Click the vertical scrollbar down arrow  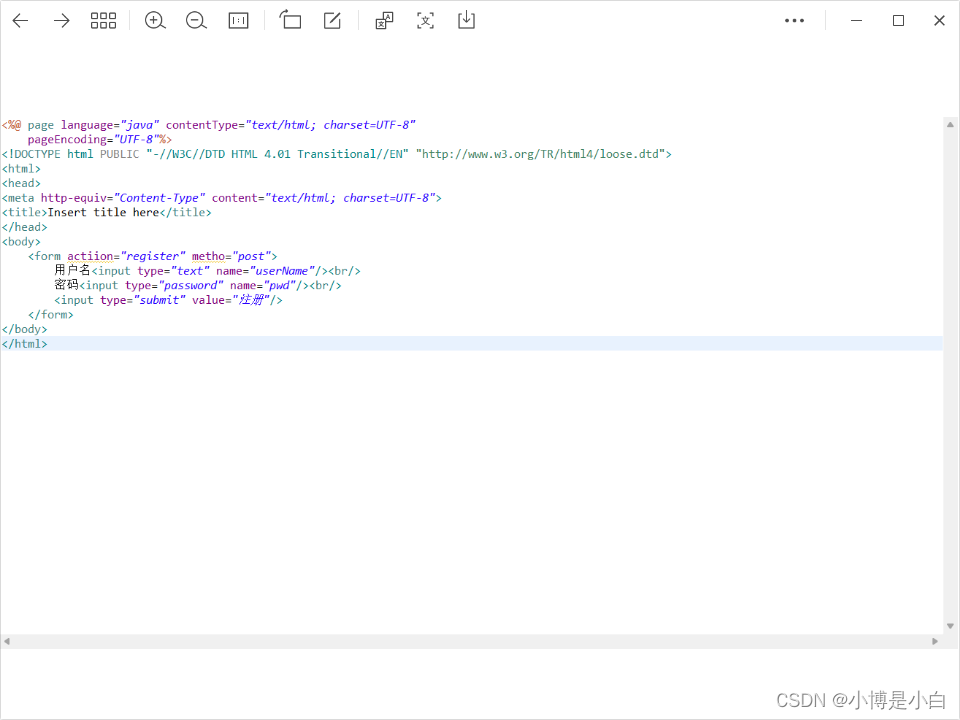pyautogui.click(x=950, y=626)
